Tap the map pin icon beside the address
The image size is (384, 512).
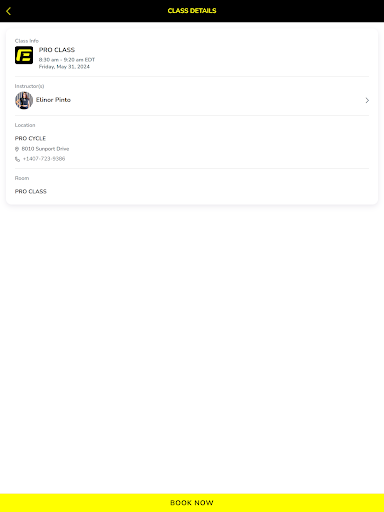[17, 149]
